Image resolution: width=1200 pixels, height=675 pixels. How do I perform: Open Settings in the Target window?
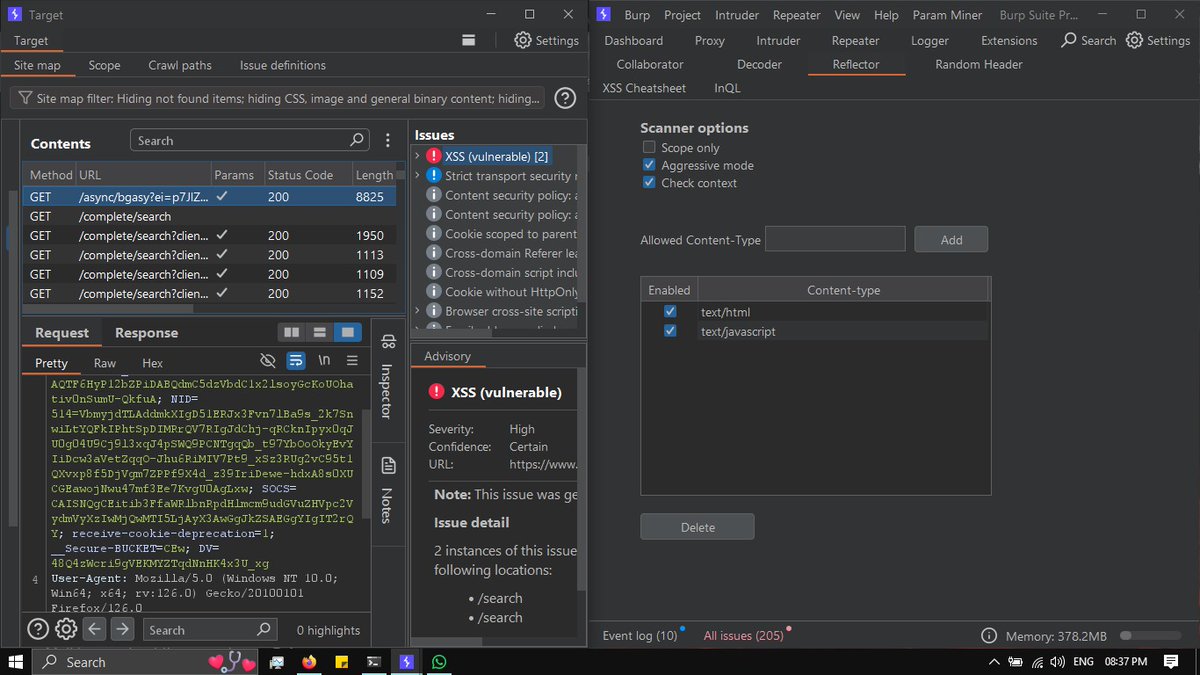click(x=546, y=40)
